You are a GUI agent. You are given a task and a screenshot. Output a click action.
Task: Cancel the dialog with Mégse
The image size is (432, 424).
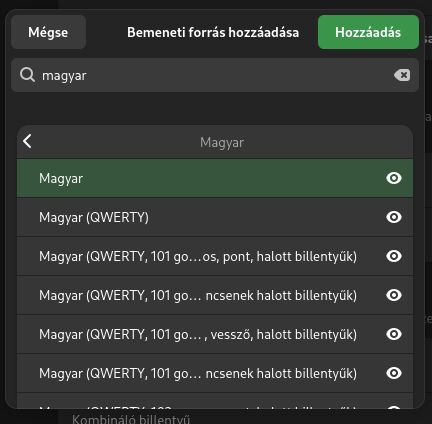pyautogui.click(x=48, y=32)
